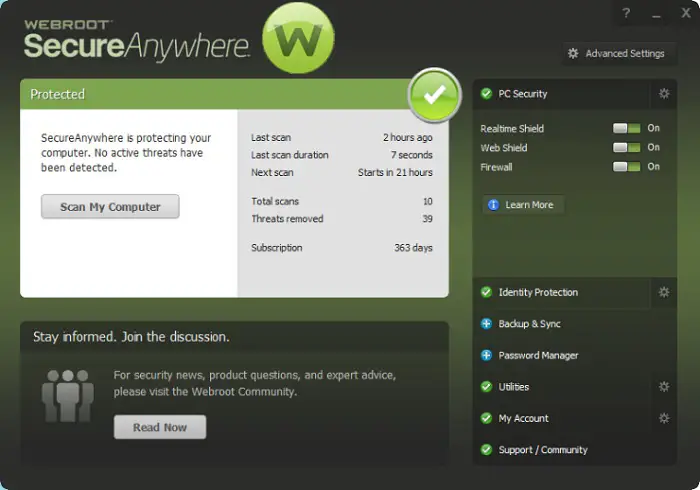Toggle the Web Shield switch
The height and width of the screenshot is (490, 700).
point(626,148)
